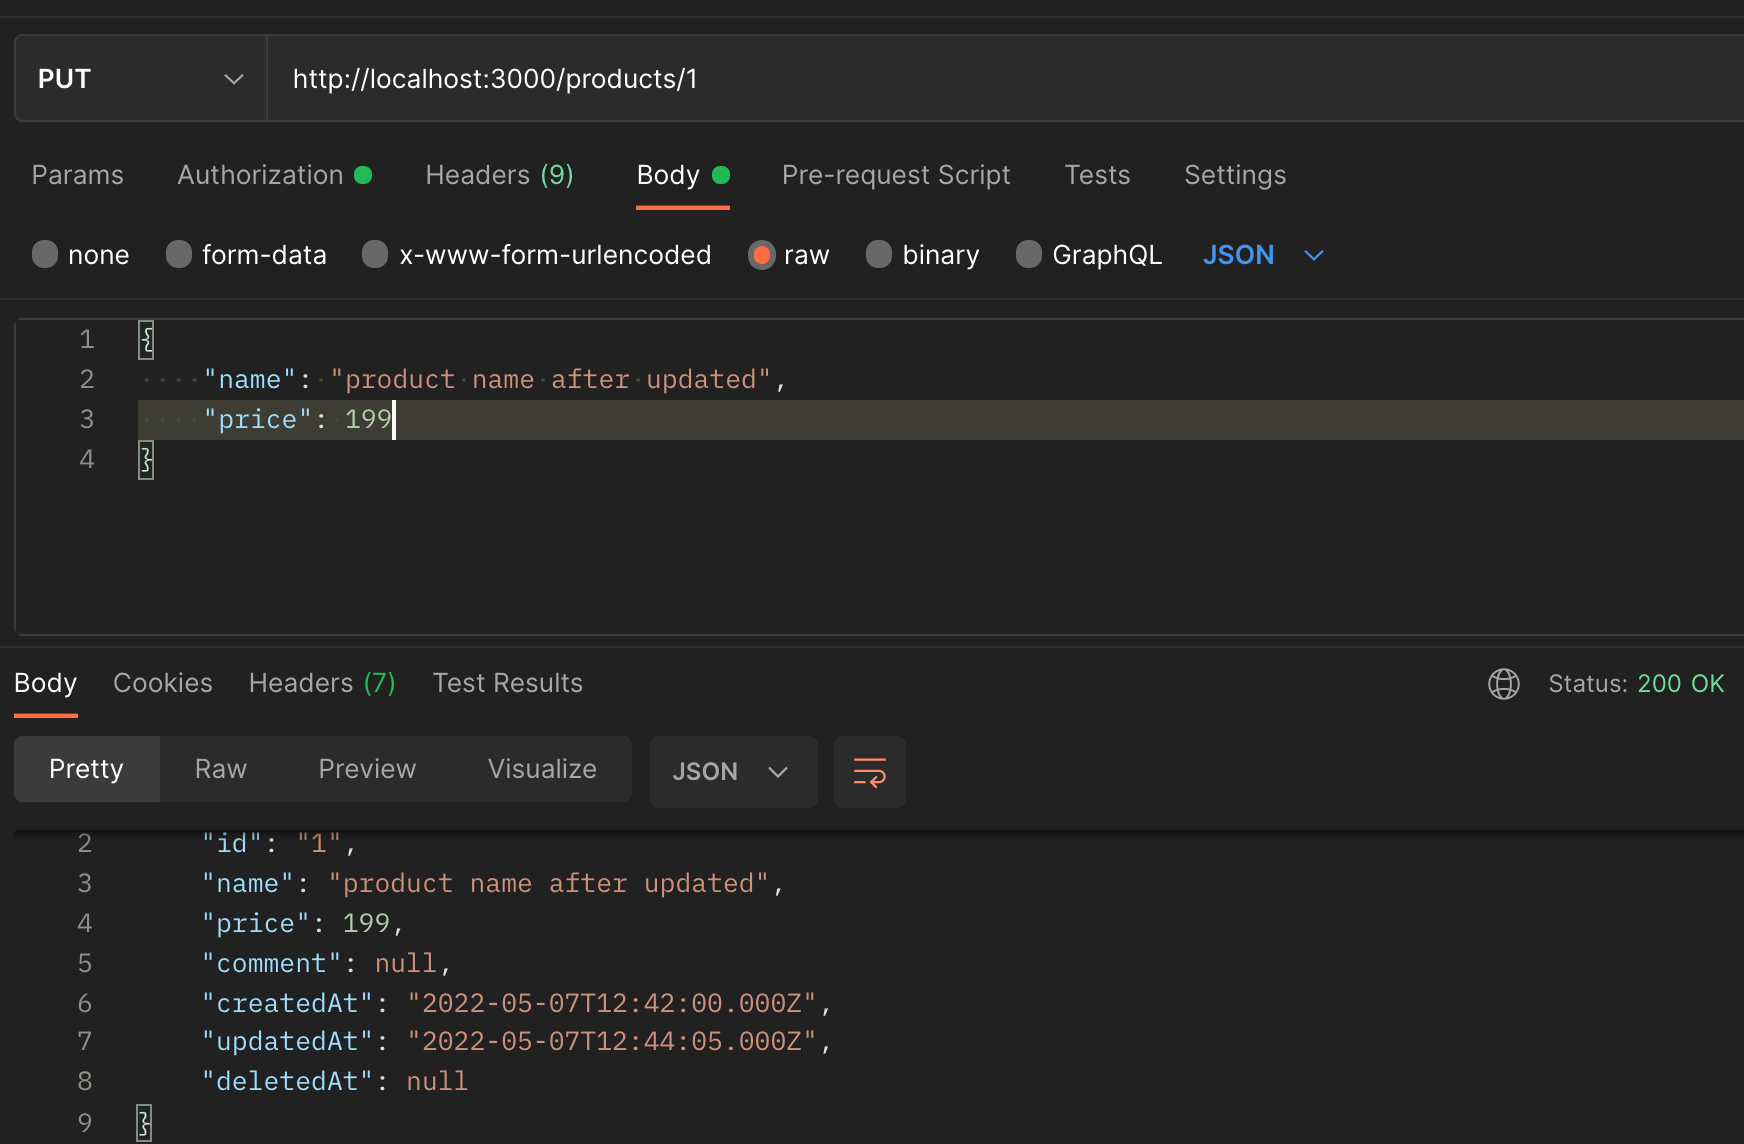
Task: Open the Pre-request Script tab
Action: tap(896, 175)
